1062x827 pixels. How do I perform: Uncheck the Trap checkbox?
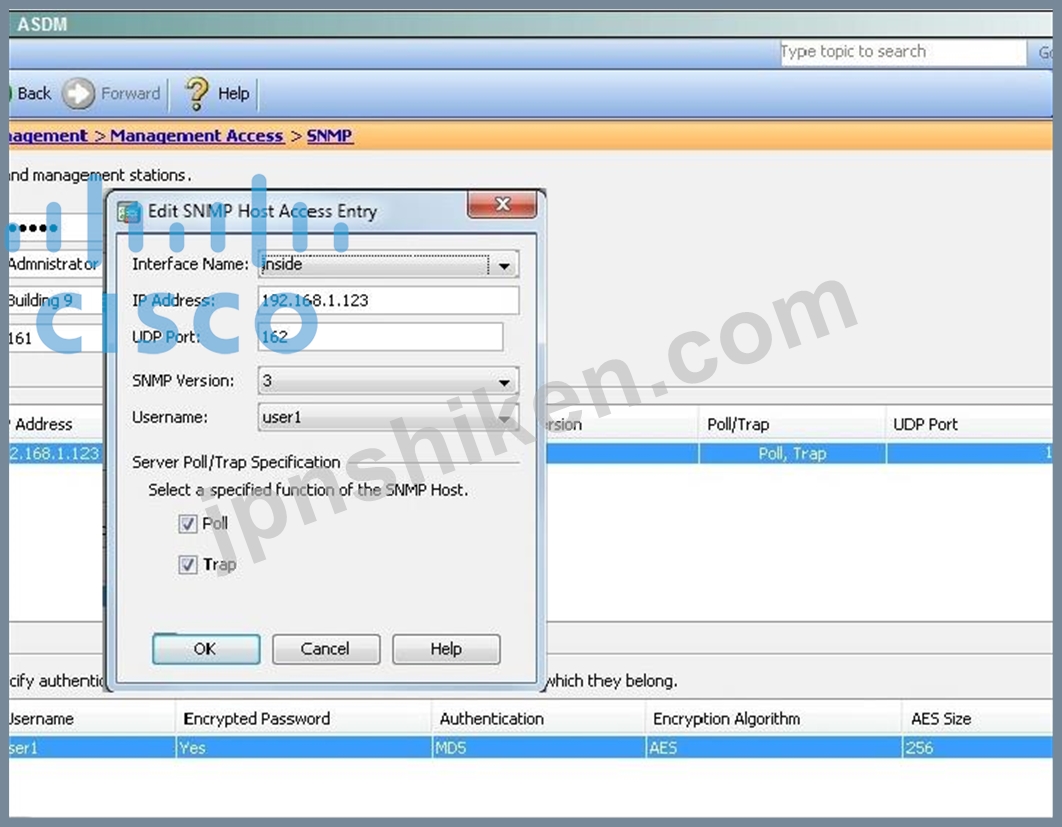[x=188, y=564]
